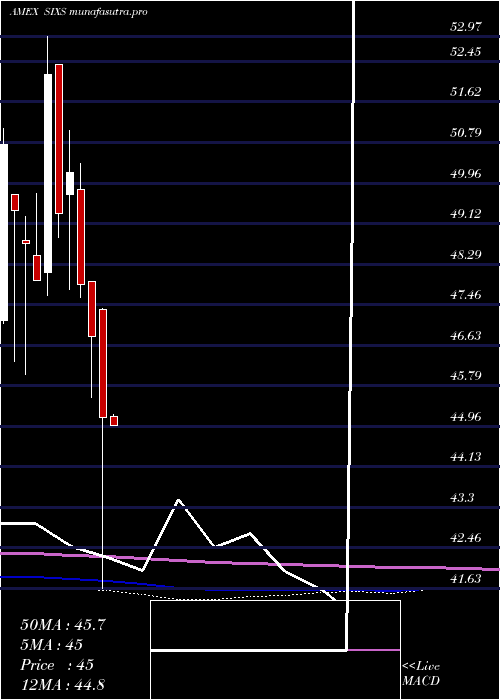
Task: Click the 45.79 price axis label
Action: coord(466,376)
